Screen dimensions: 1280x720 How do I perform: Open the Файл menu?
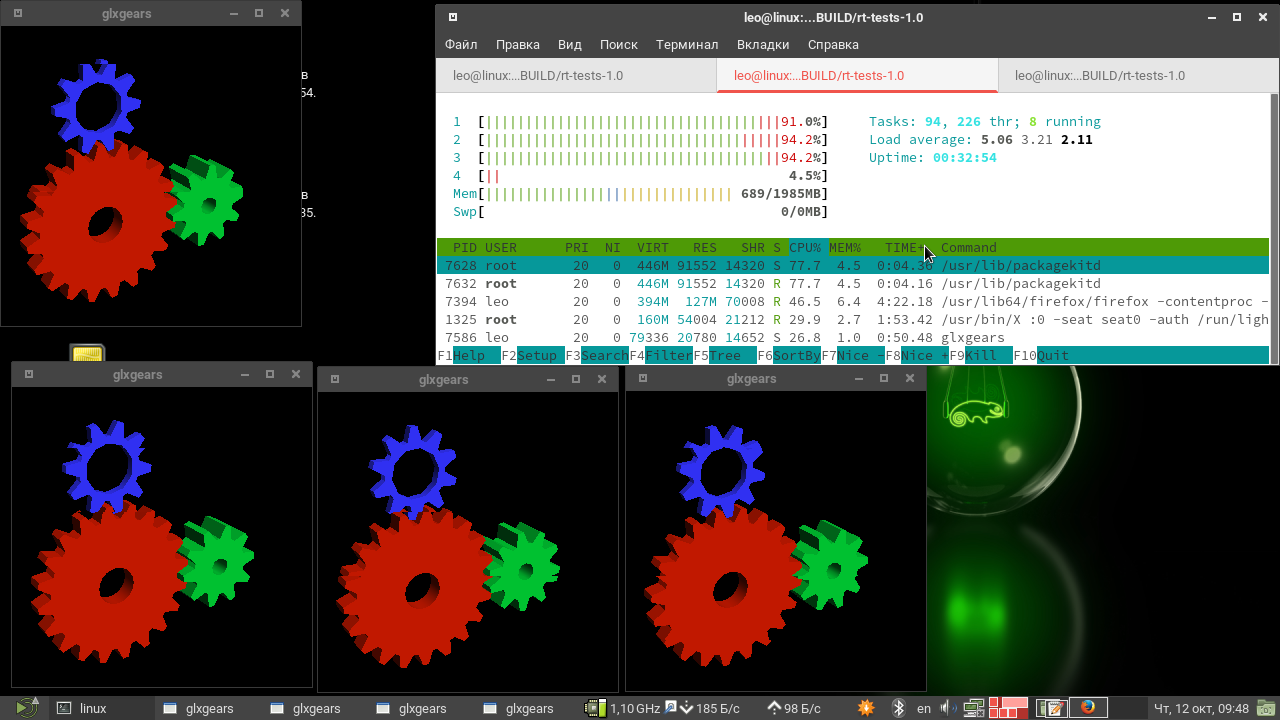coord(461,44)
